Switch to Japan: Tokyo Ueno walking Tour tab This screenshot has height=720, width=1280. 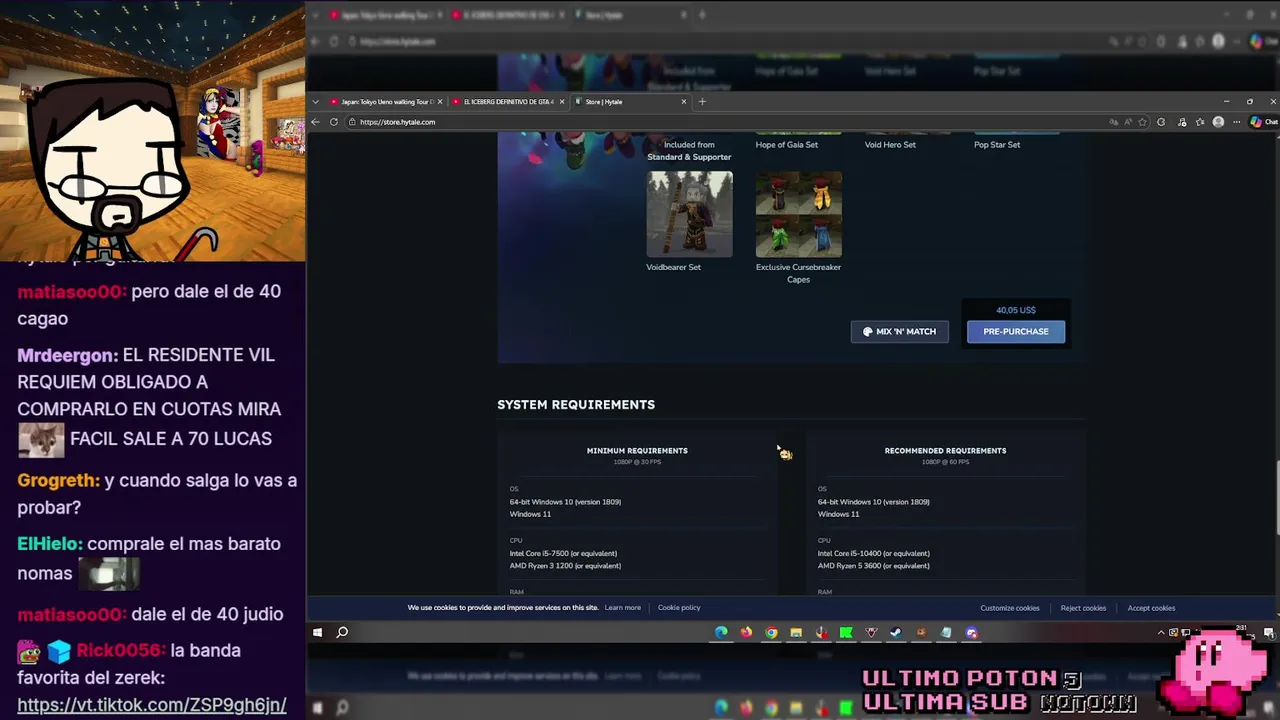[x=386, y=101]
